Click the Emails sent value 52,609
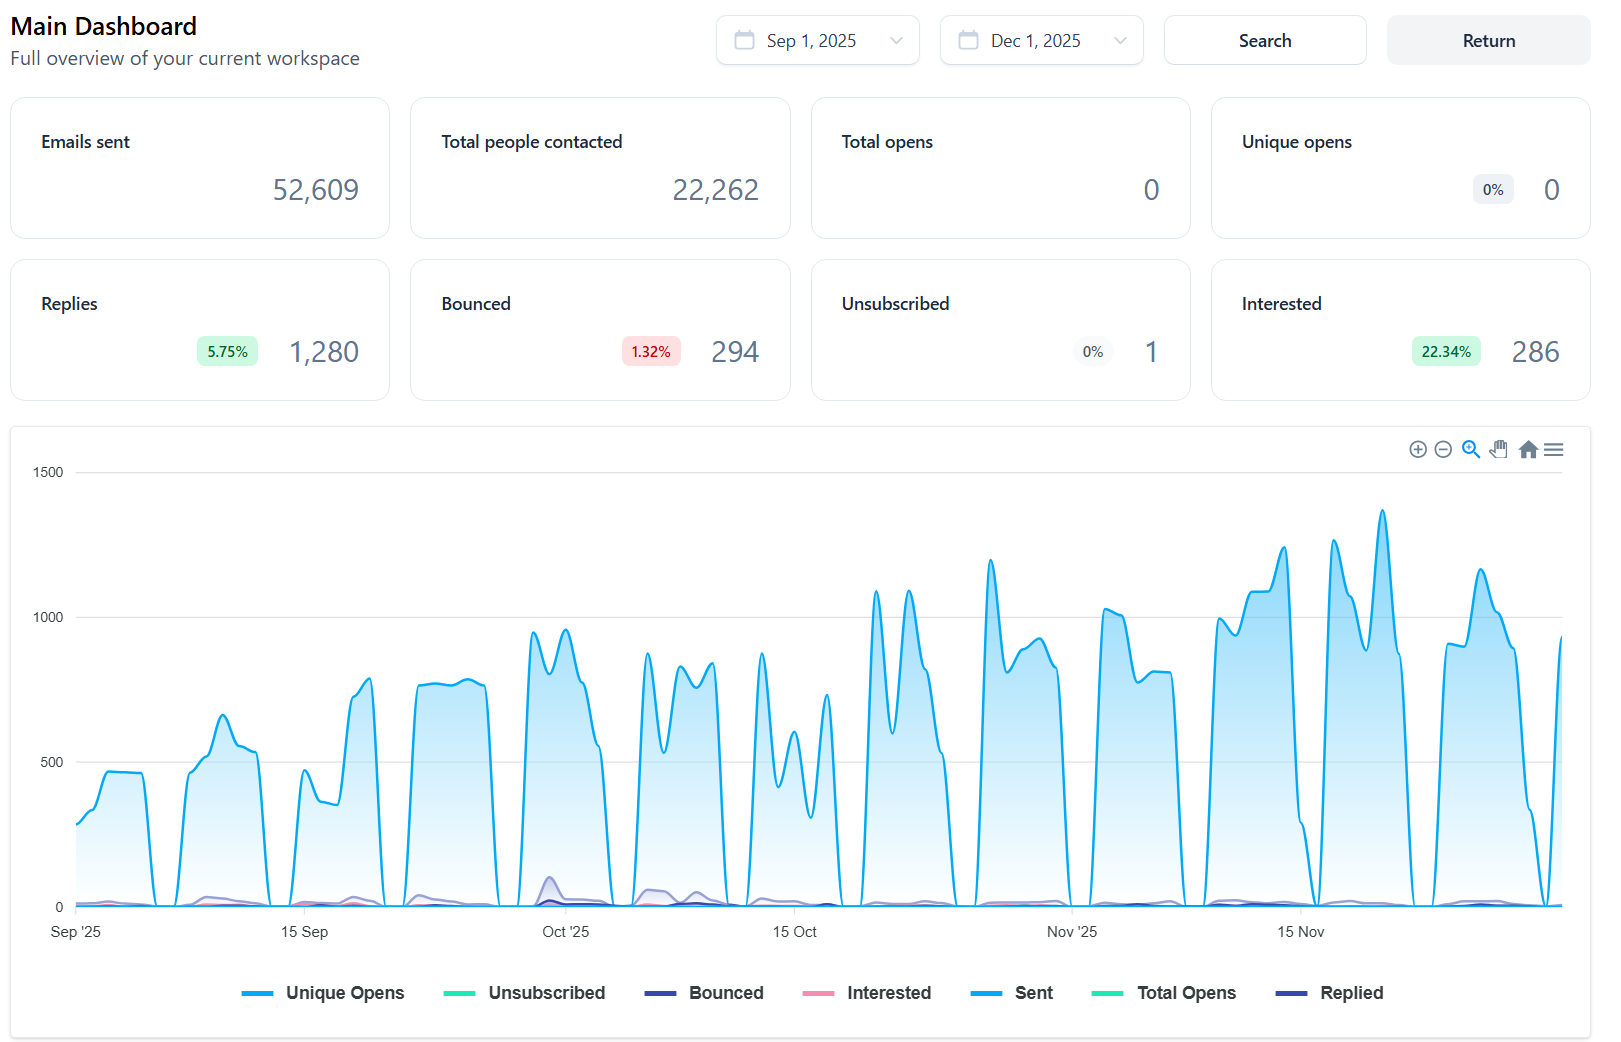The image size is (1621, 1042). [x=315, y=190]
